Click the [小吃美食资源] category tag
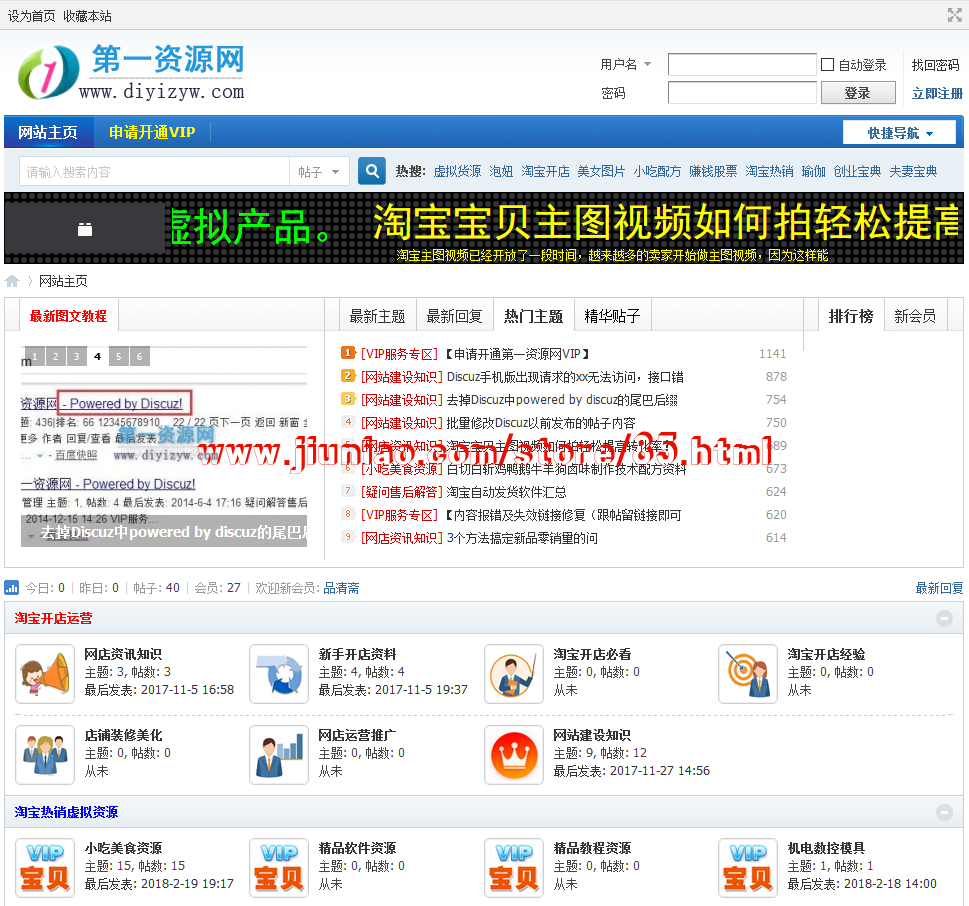This screenshot has width=969, height=906. pos(402,469)
